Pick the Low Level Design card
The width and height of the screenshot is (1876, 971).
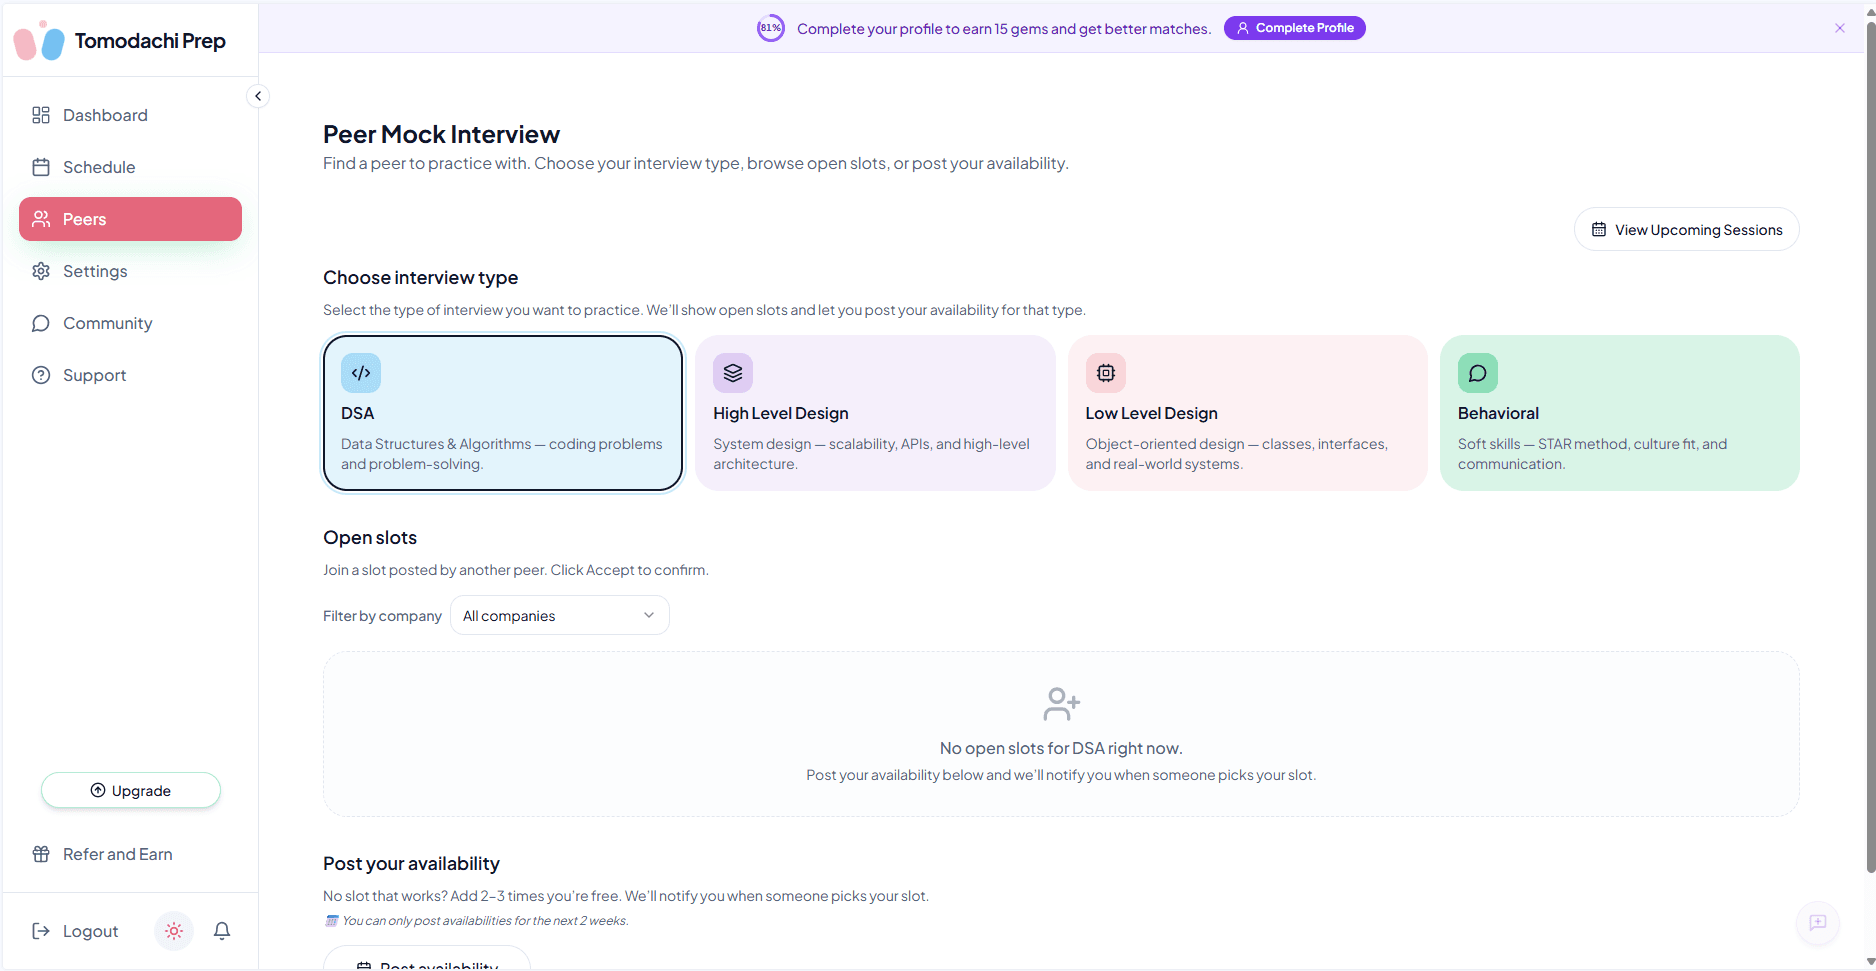coord(1247,413)
